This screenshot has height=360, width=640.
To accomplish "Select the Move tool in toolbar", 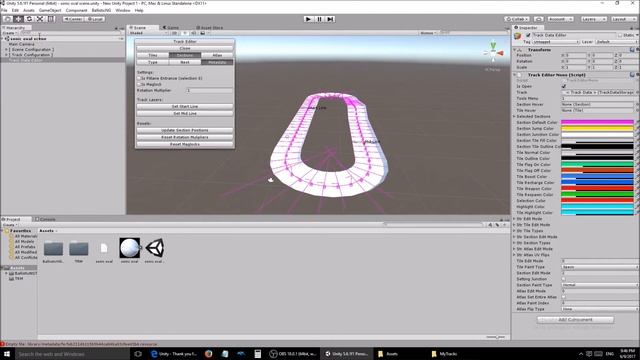I will (18, 19).
